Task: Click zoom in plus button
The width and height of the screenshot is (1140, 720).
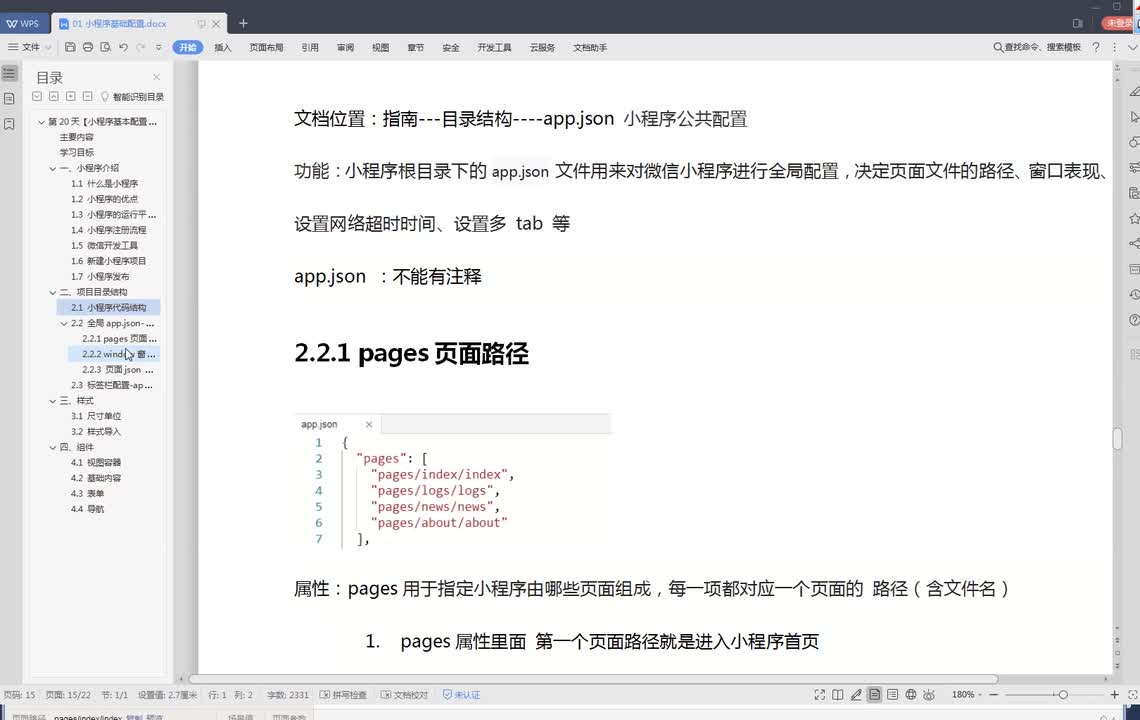Action: pos(1114,695)
